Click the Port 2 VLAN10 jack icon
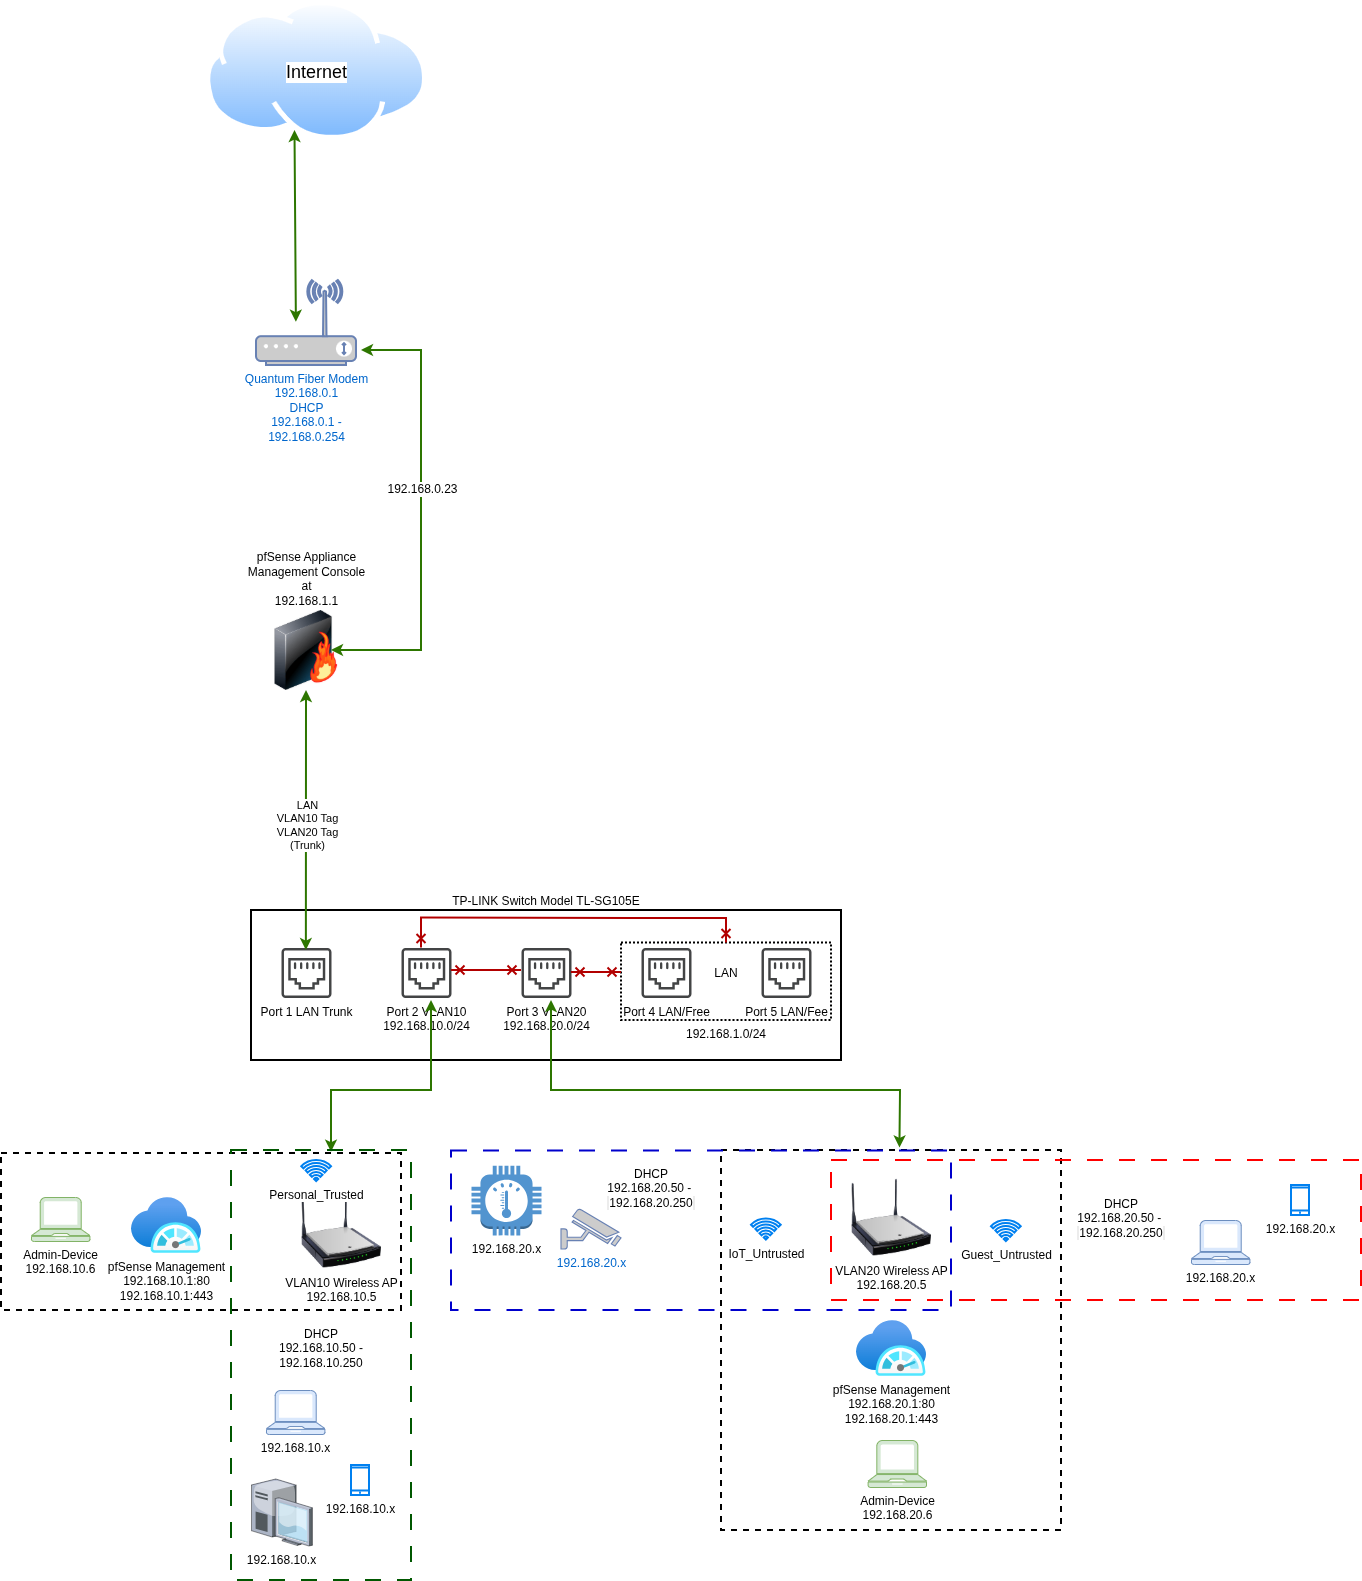 tap(426, 973)
